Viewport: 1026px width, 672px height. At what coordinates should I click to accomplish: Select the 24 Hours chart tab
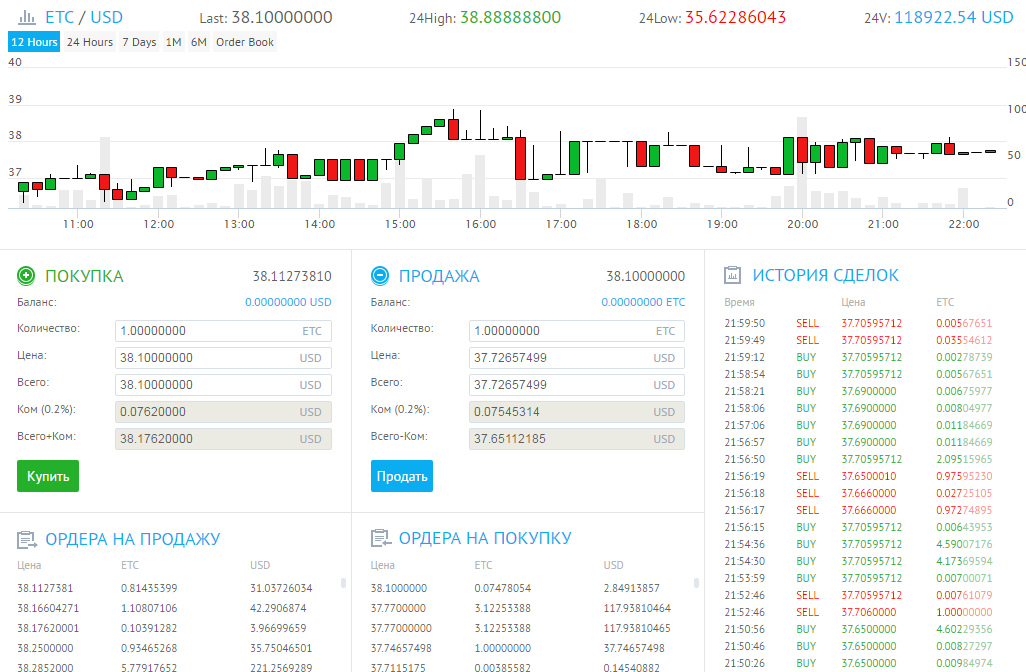pos(90,42)
